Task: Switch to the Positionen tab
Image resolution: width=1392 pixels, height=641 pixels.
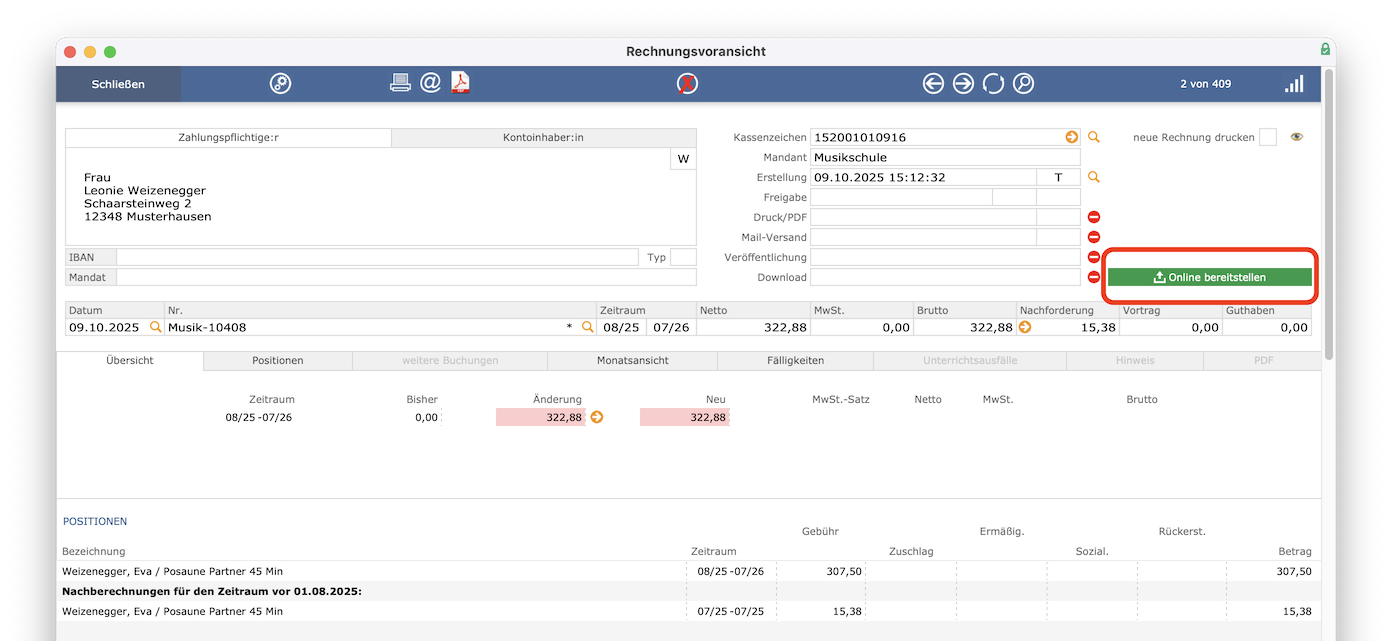Action: (x=277, y=360)
